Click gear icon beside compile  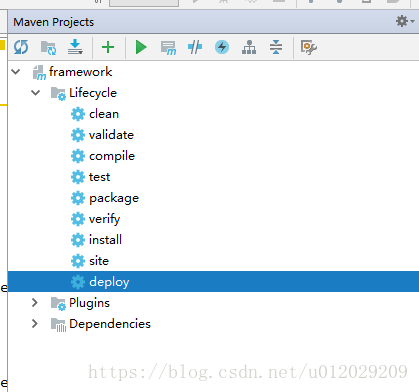[x=78, y=156]
